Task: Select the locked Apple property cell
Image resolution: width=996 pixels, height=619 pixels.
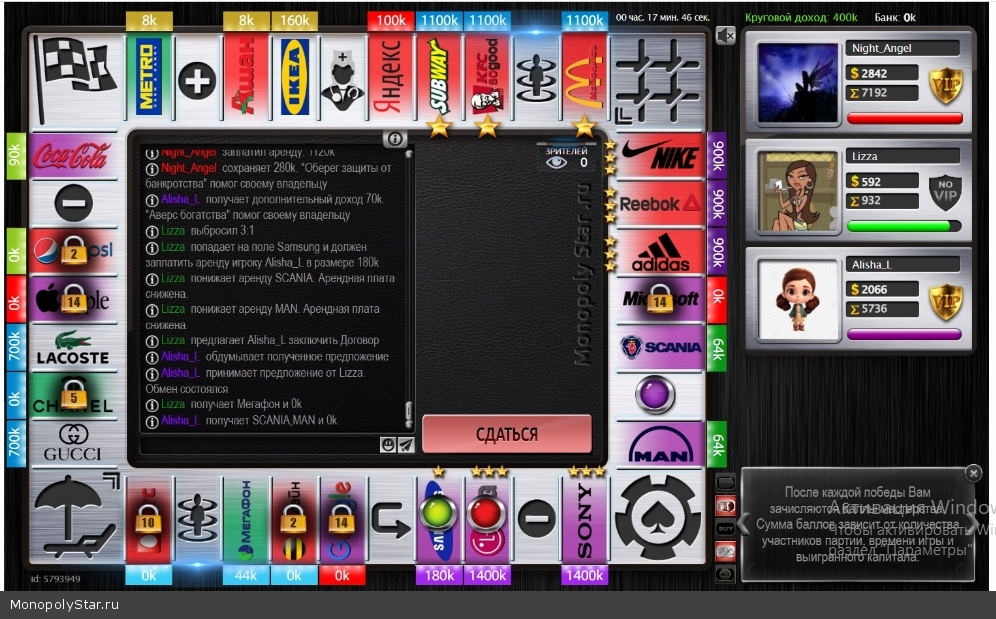Action: pos(73,299)
